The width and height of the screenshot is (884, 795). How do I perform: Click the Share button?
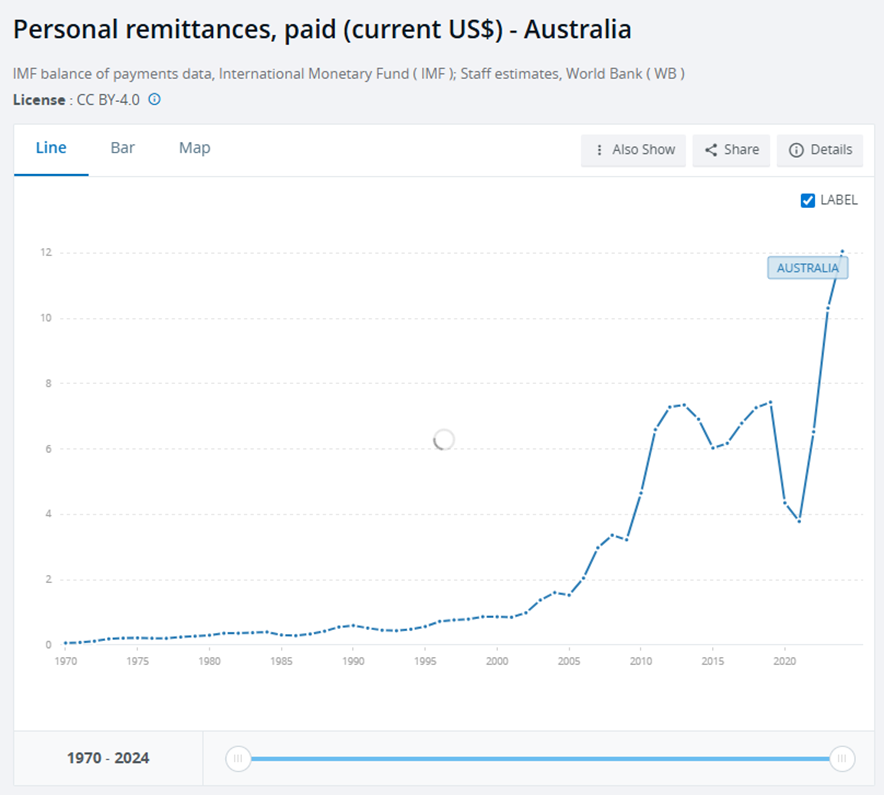pyautogui.click(x=731, y=150)
